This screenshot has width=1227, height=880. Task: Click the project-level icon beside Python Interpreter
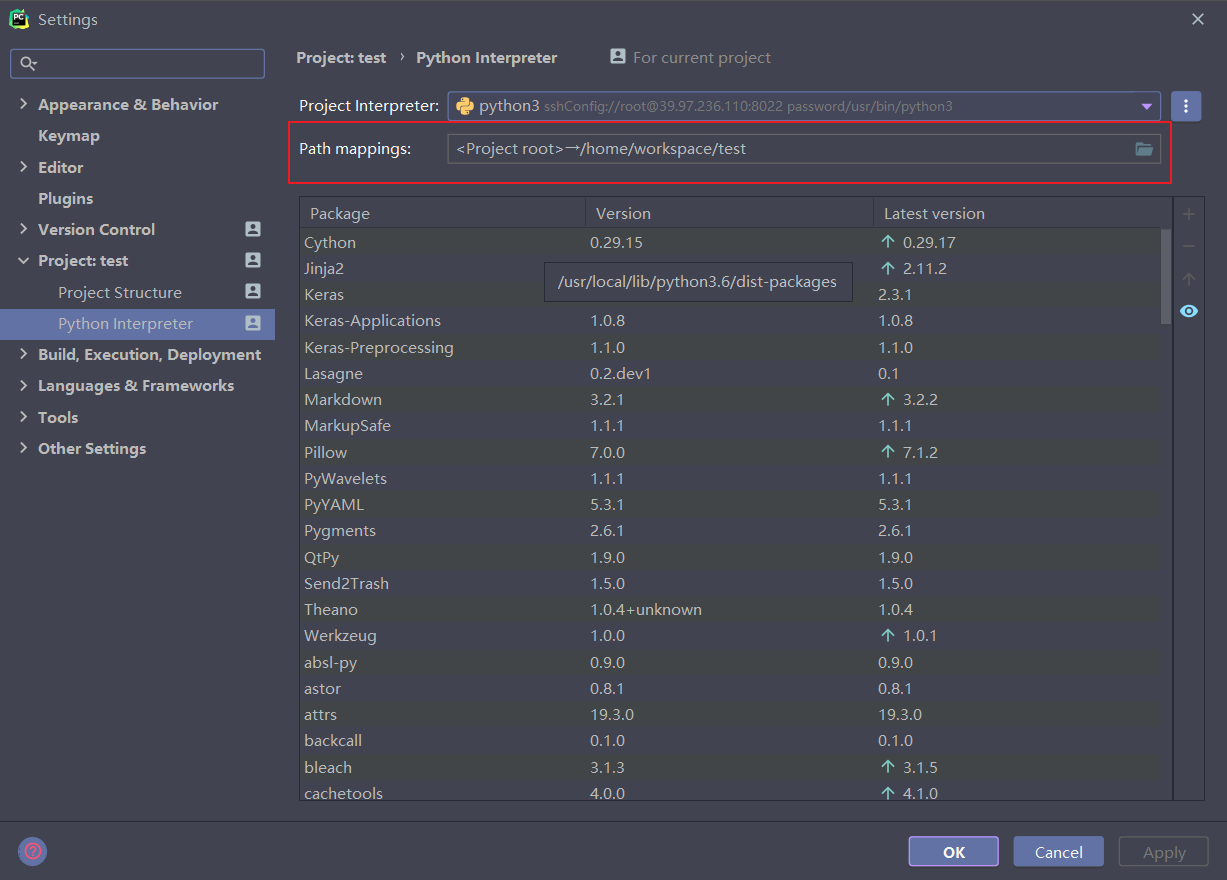coord(253,323)
